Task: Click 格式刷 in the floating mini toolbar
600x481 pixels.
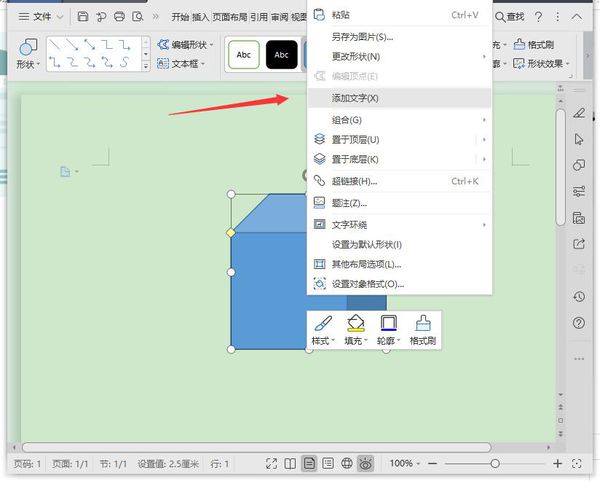Action: [x=423, y=330]
